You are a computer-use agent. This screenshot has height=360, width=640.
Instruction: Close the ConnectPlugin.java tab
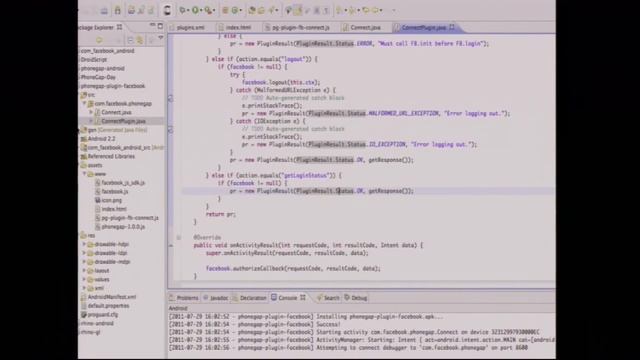452,27
